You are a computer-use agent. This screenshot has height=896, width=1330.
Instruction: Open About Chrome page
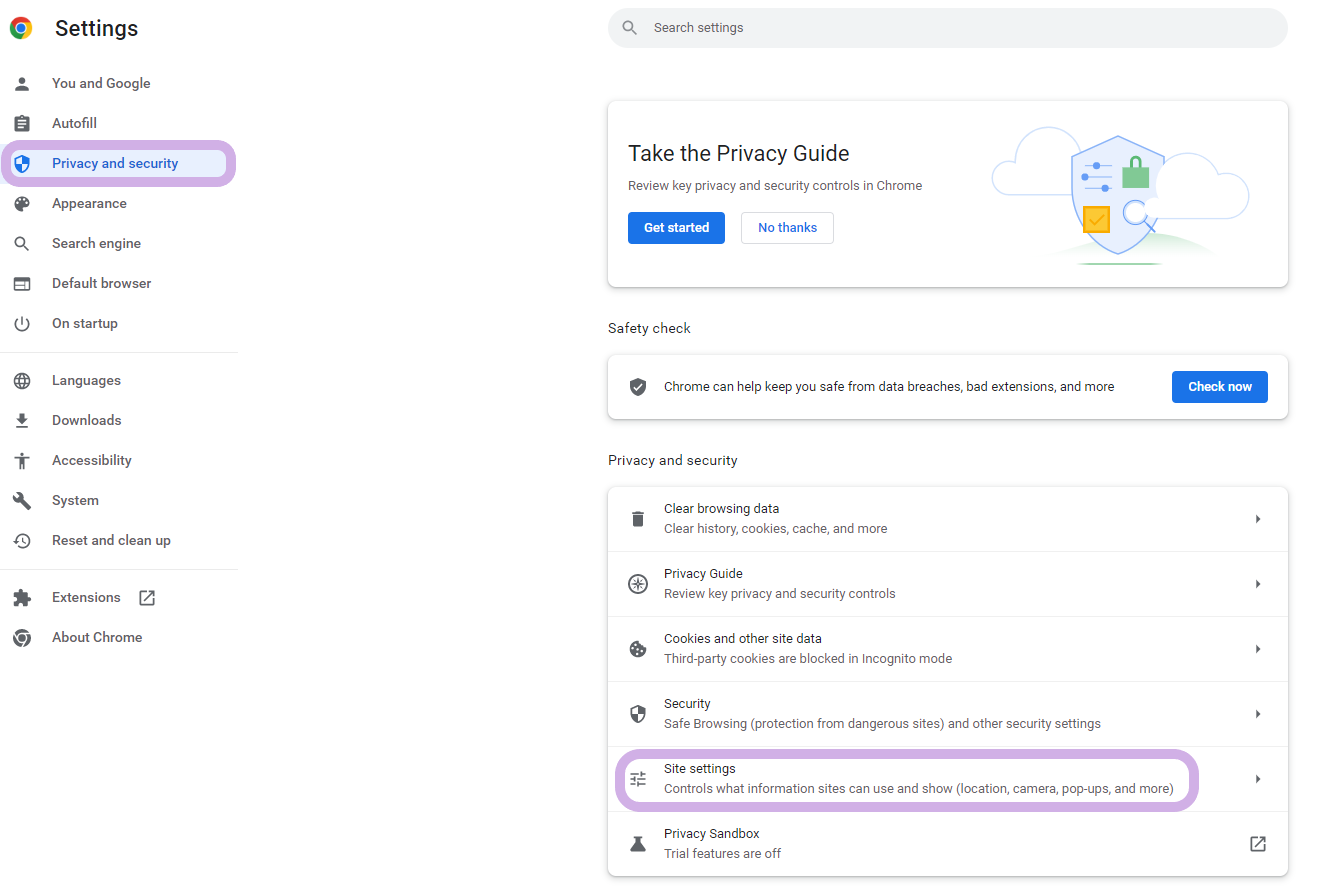pos(97,638)
